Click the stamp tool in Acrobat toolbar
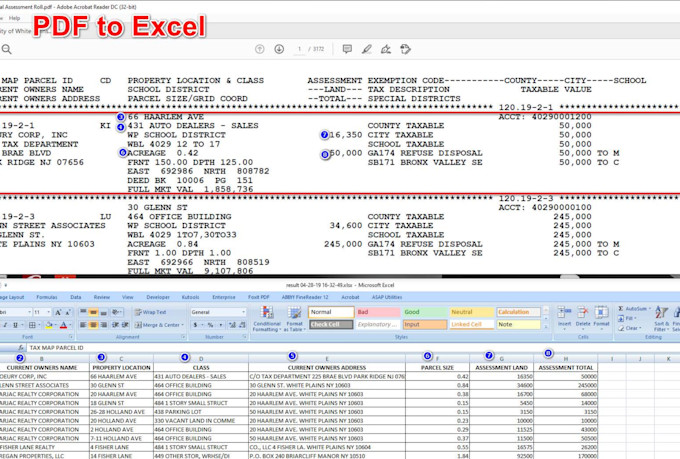 [x=405, y=49]
